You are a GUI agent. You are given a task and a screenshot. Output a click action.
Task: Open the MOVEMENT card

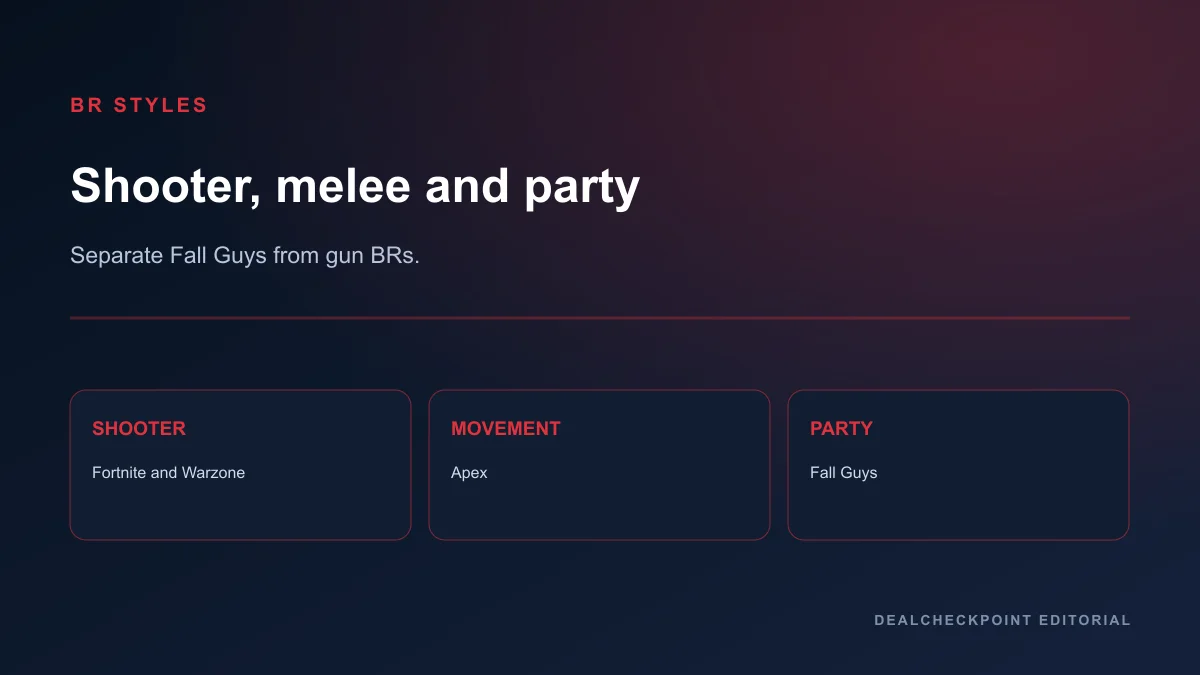point(599,465)
